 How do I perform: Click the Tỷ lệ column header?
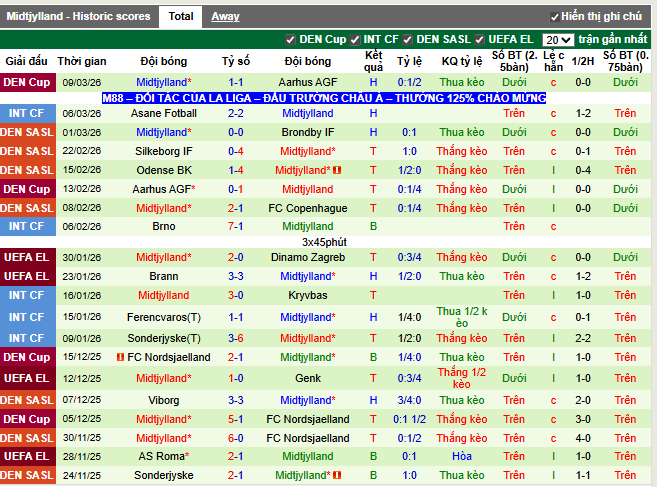click(409, 61)
